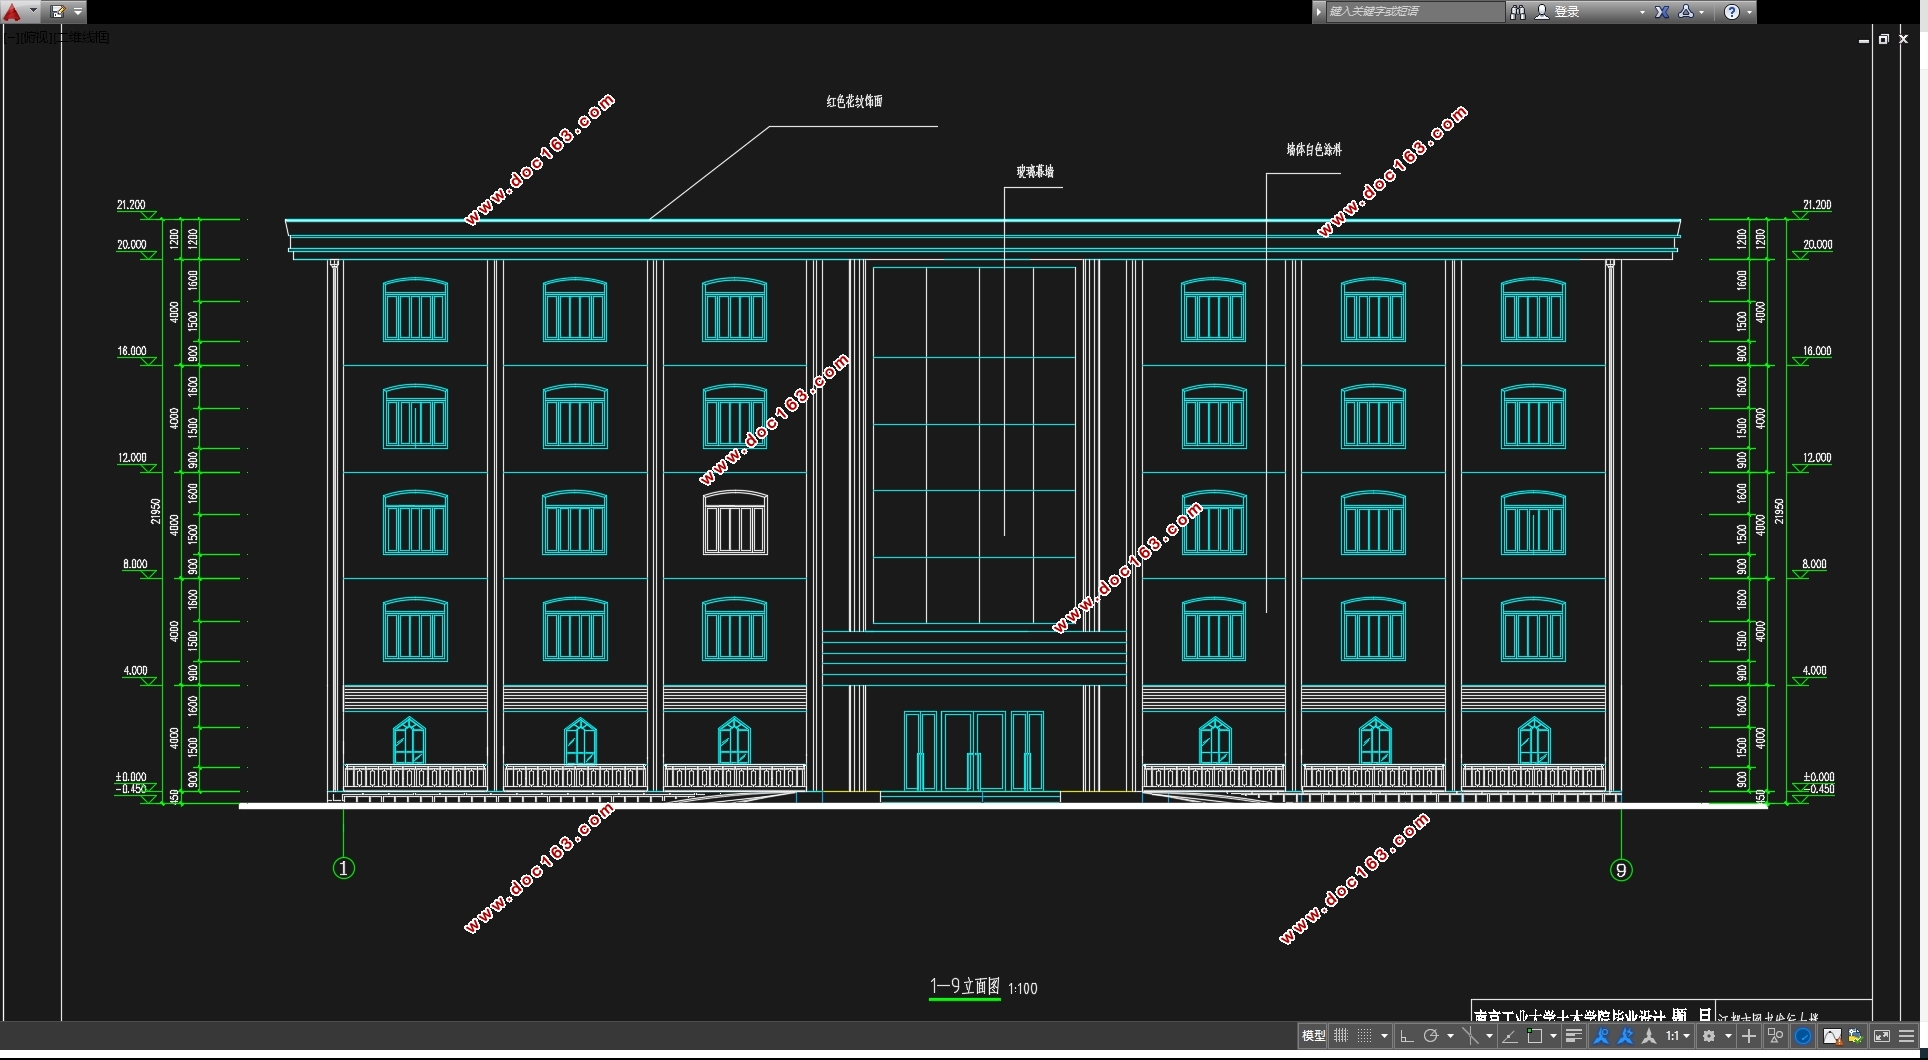Expand the help dropdown arrow
The width and height of the screenshot is (1928, 1060).
[x=1749, y=12]
